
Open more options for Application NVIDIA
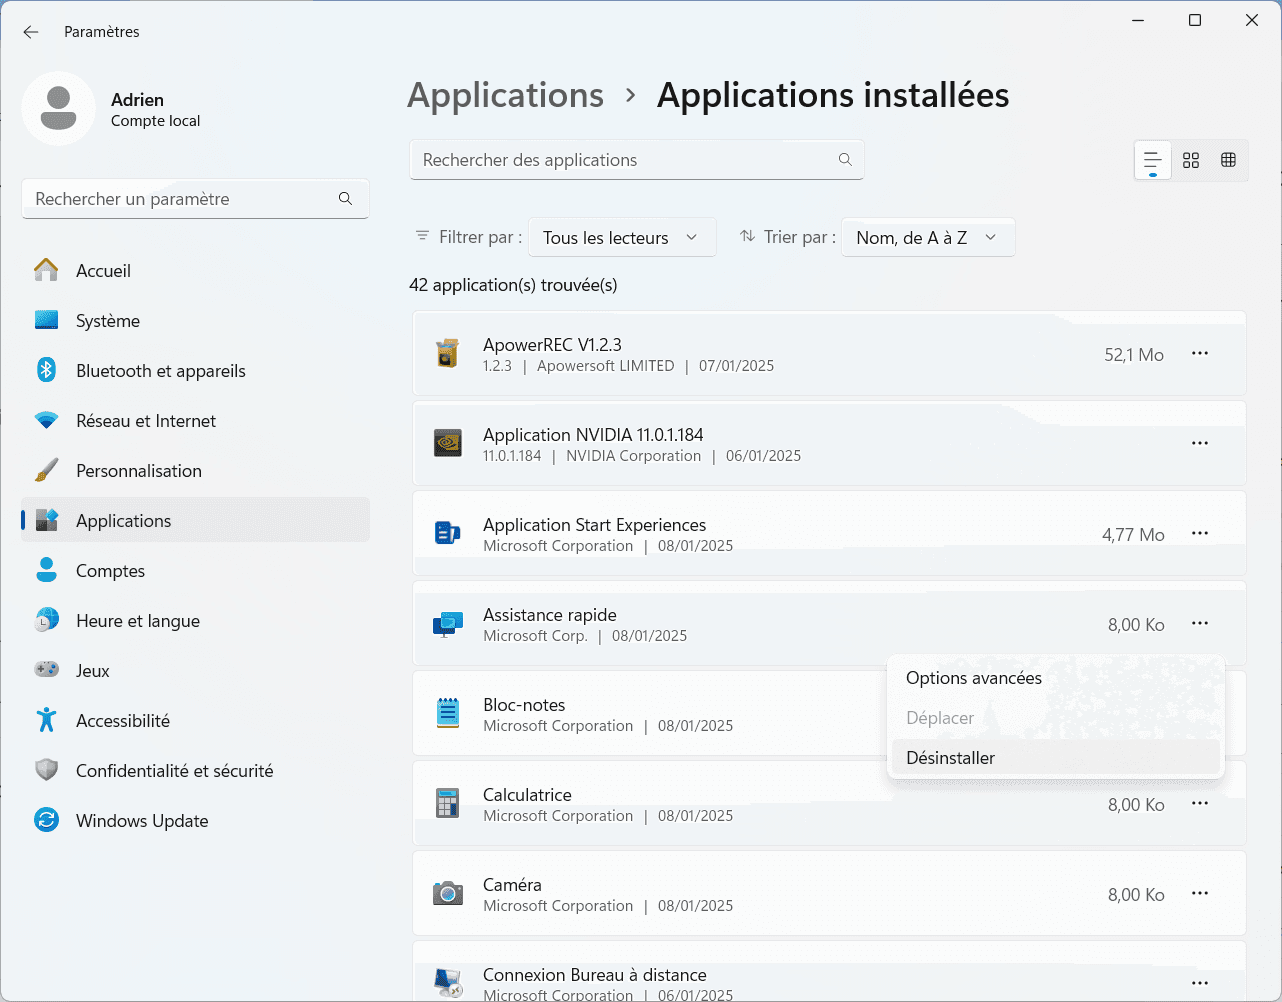tap(1200, 443)
